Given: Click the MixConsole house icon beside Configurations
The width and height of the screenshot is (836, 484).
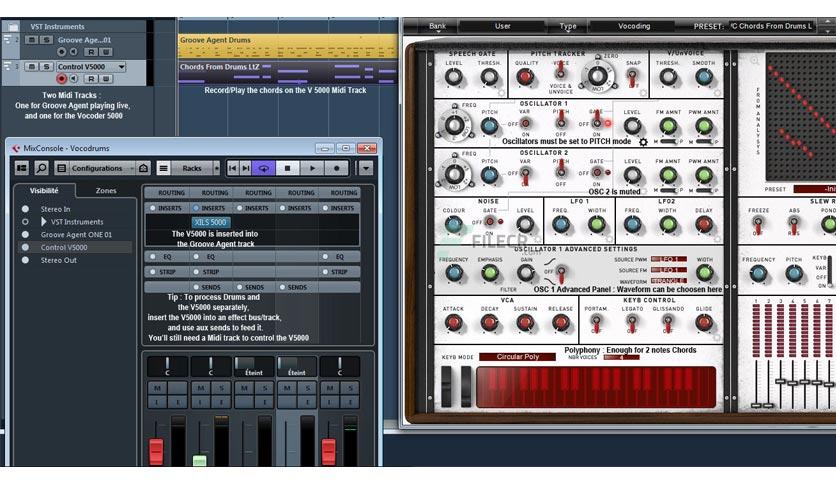Looking at the screenshot, I should (143, 168).
